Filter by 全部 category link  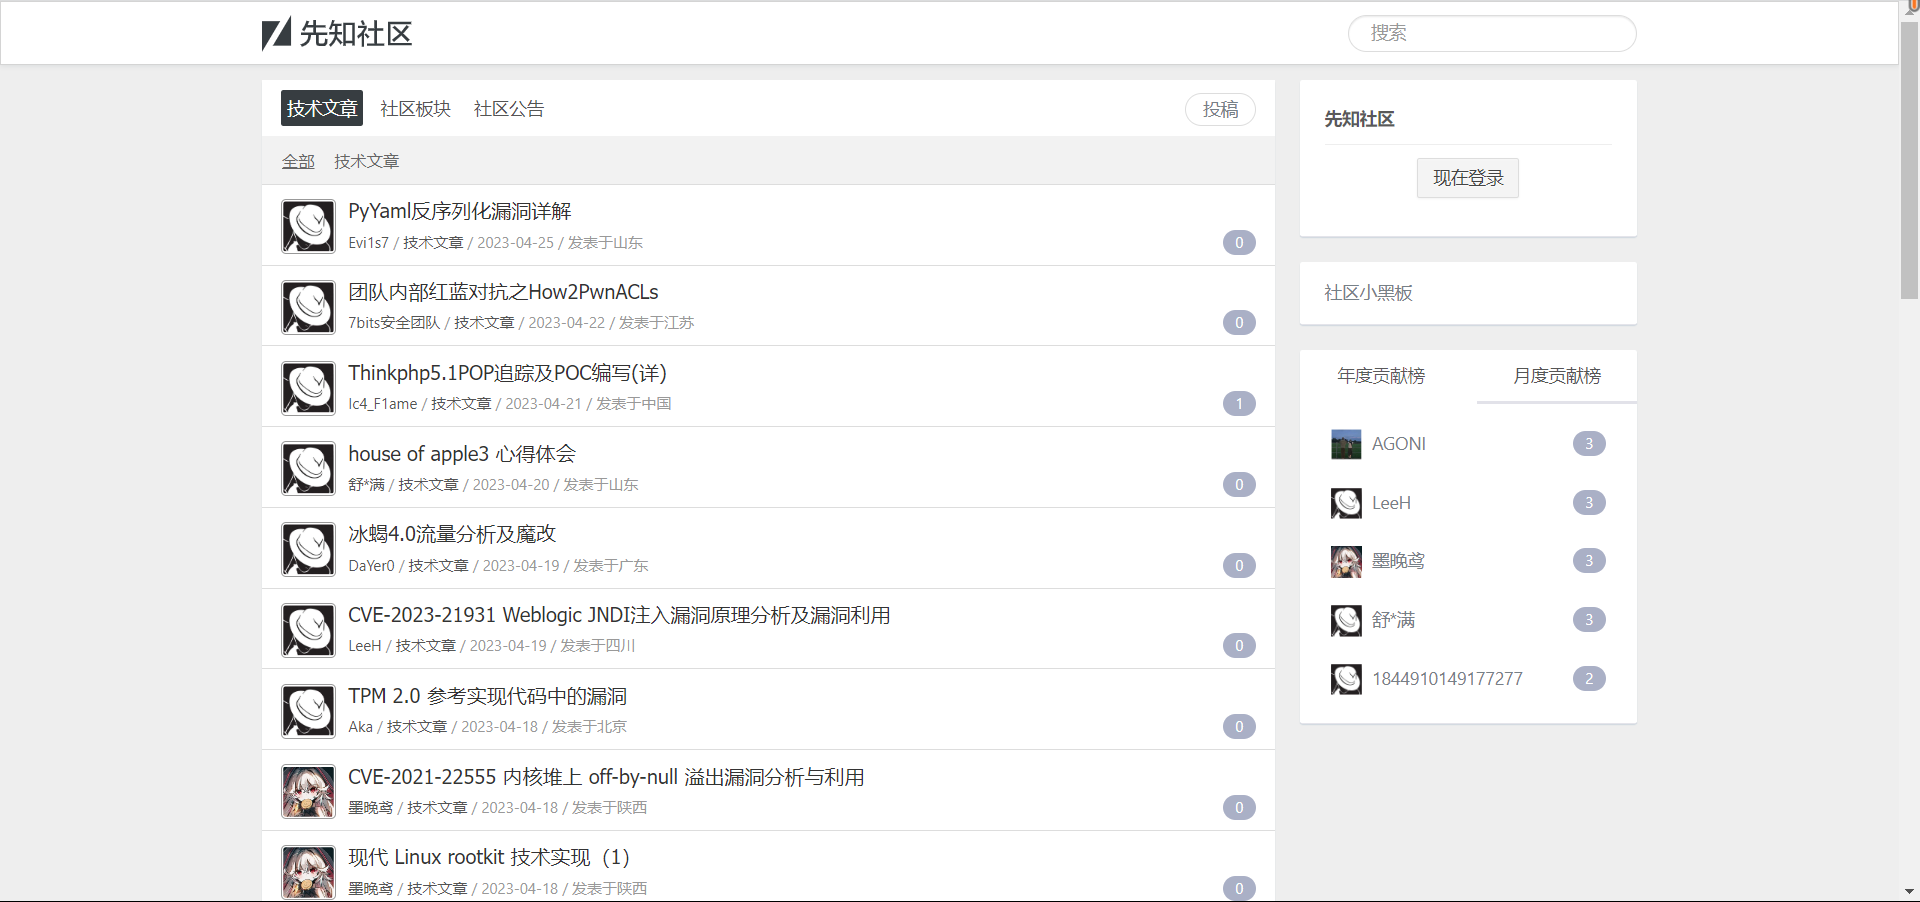298,162
